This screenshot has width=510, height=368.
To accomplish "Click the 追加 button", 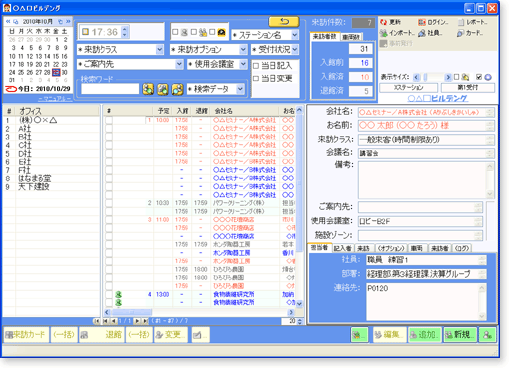I will 425,334.
